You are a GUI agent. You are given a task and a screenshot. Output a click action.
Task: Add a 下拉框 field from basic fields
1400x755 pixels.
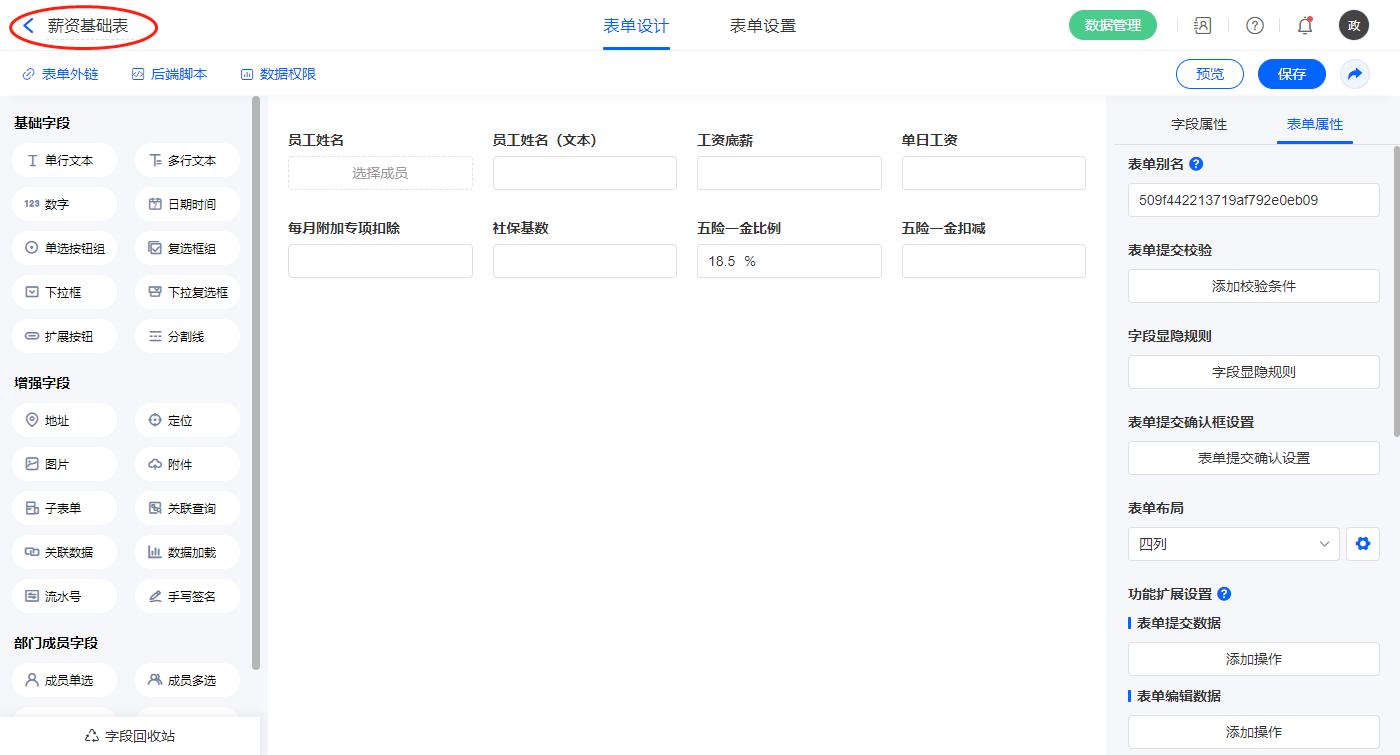[x=65, y=292]
